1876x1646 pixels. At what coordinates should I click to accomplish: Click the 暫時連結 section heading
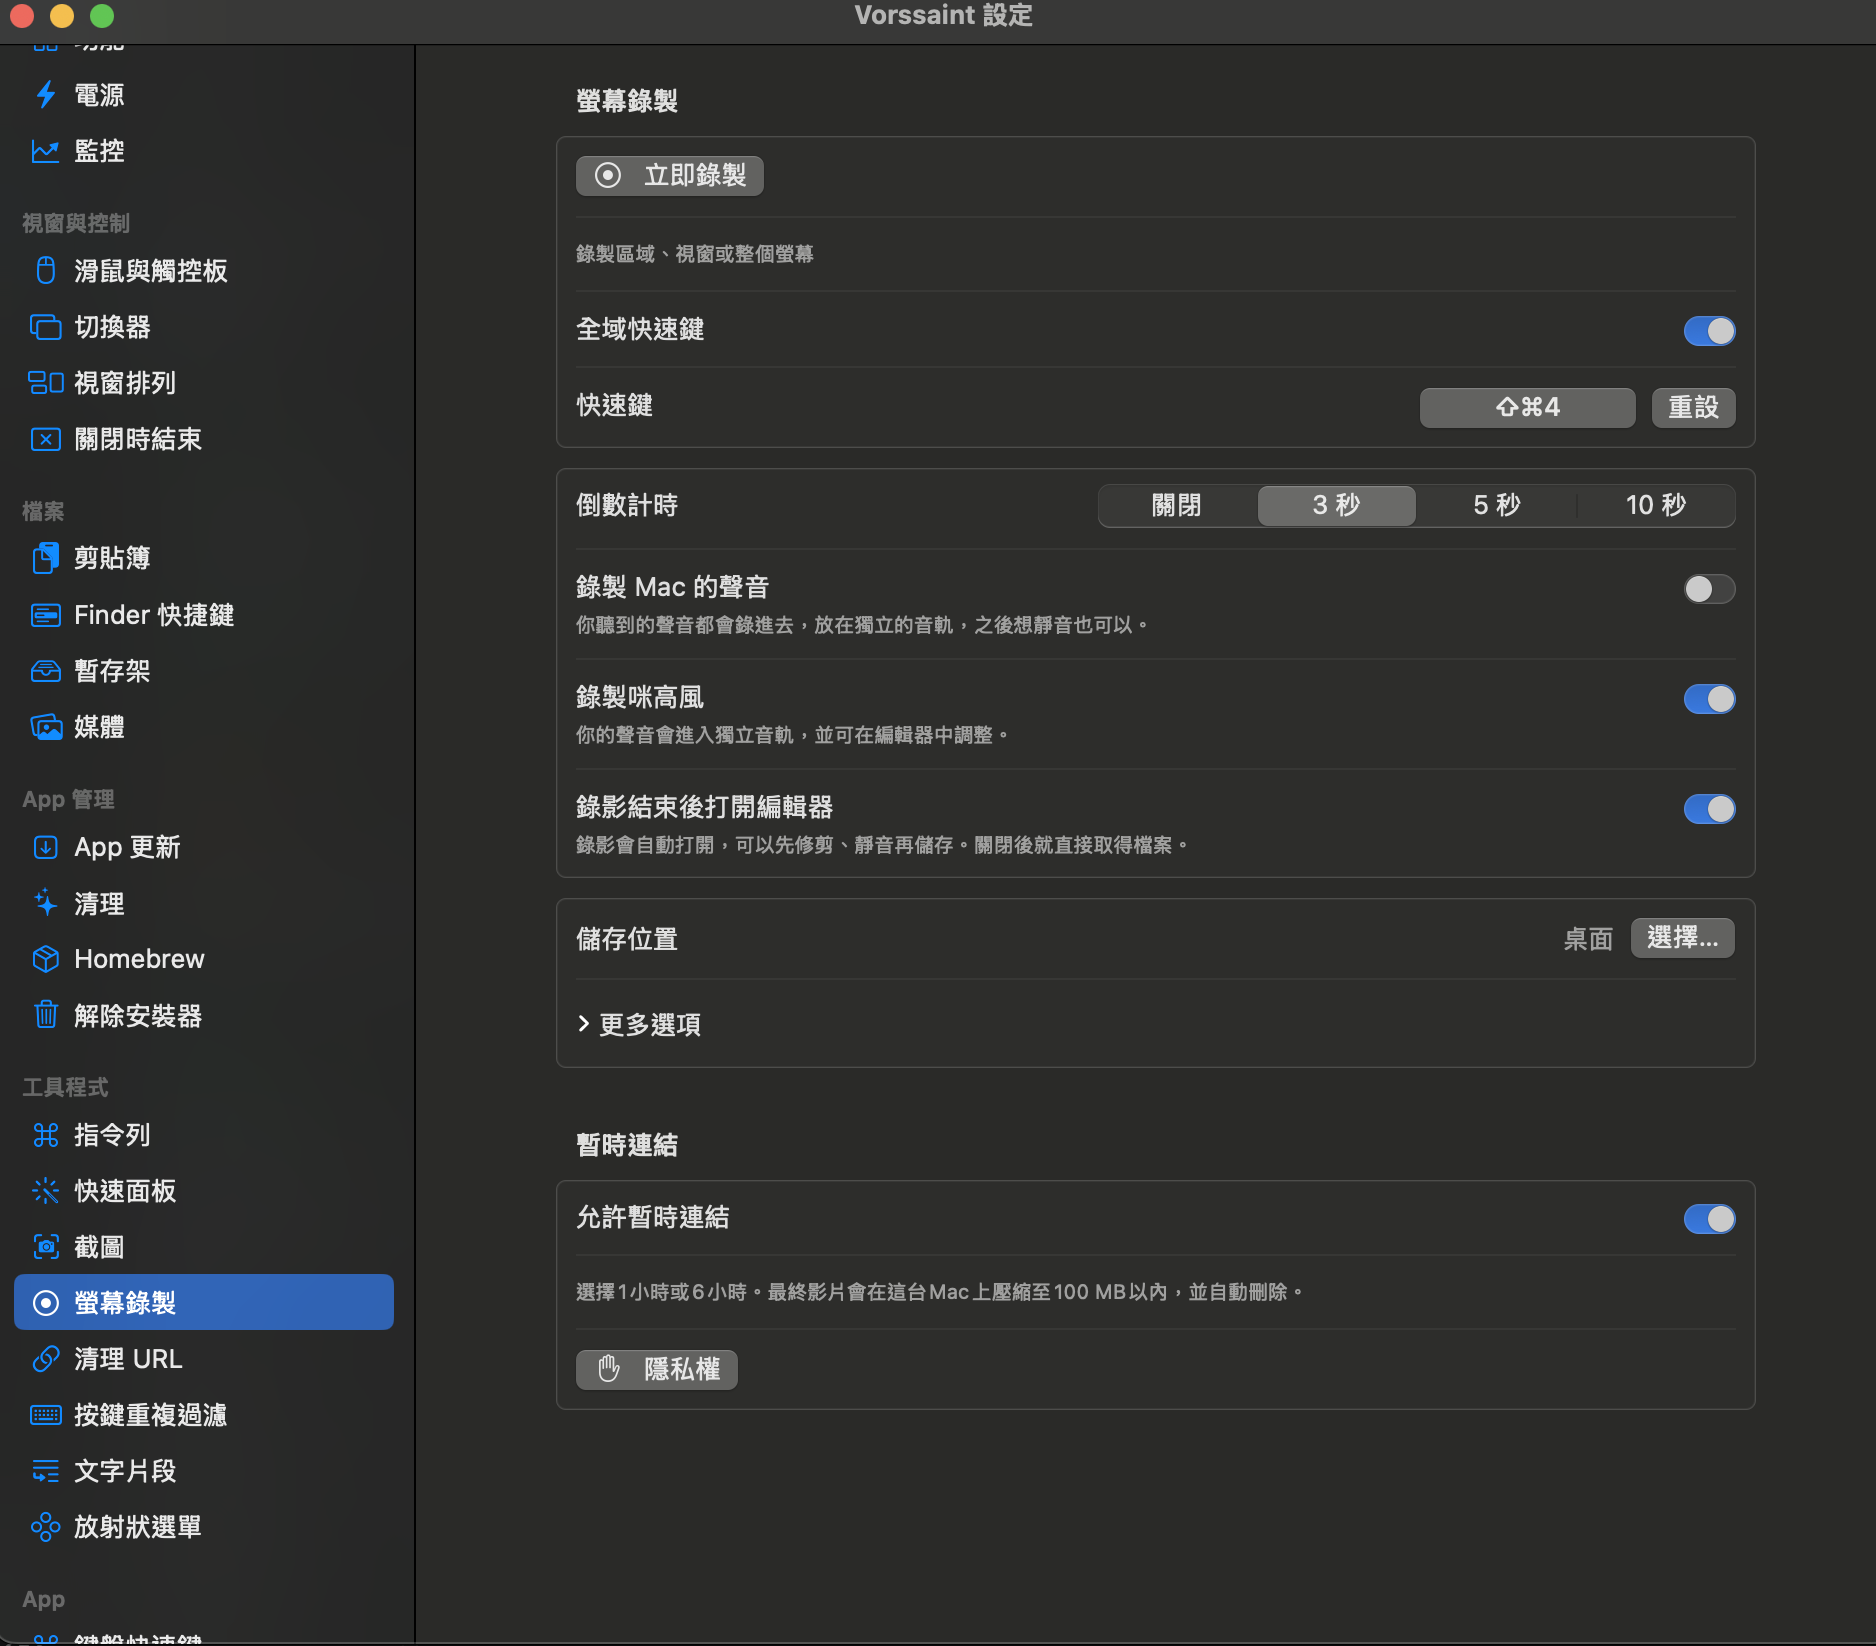(x=627, y=1145)
